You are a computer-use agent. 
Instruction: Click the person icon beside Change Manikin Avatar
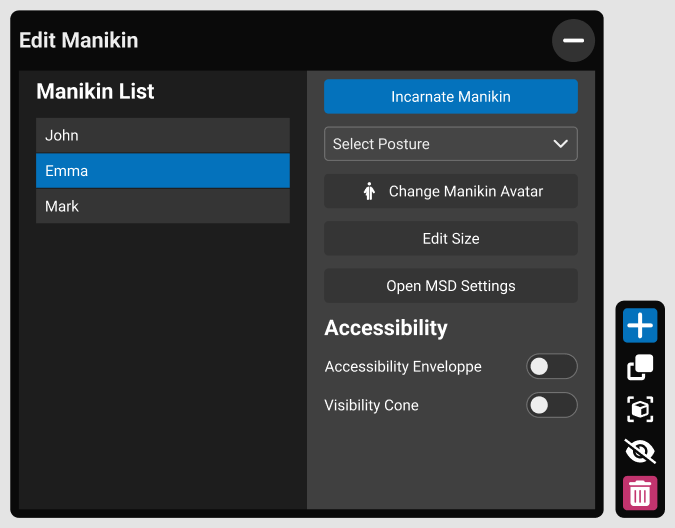[369, 191]
